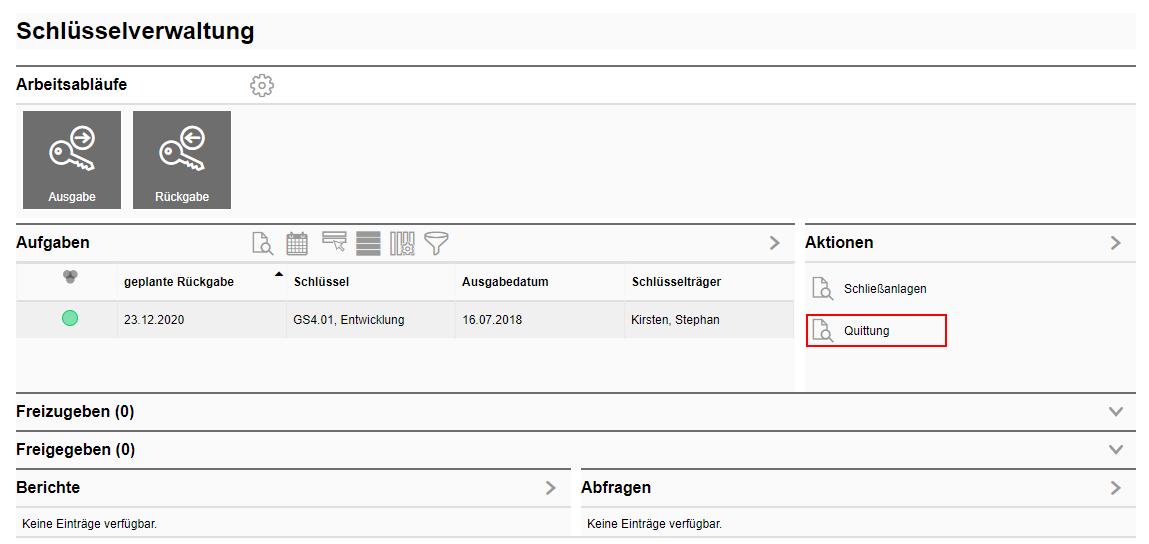Open the Schließanlagen action link
1149x544 pixels.
point(885,289)
